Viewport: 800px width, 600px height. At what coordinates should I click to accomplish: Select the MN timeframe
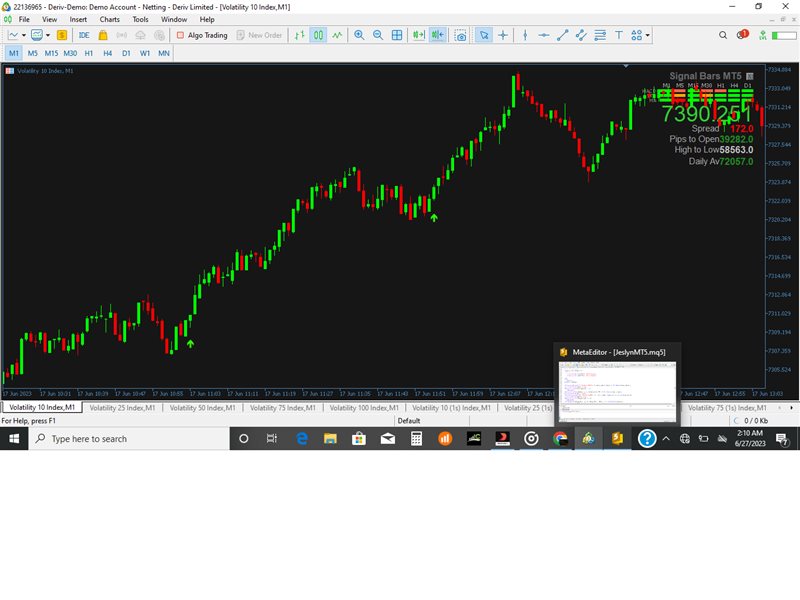point(164,53)
